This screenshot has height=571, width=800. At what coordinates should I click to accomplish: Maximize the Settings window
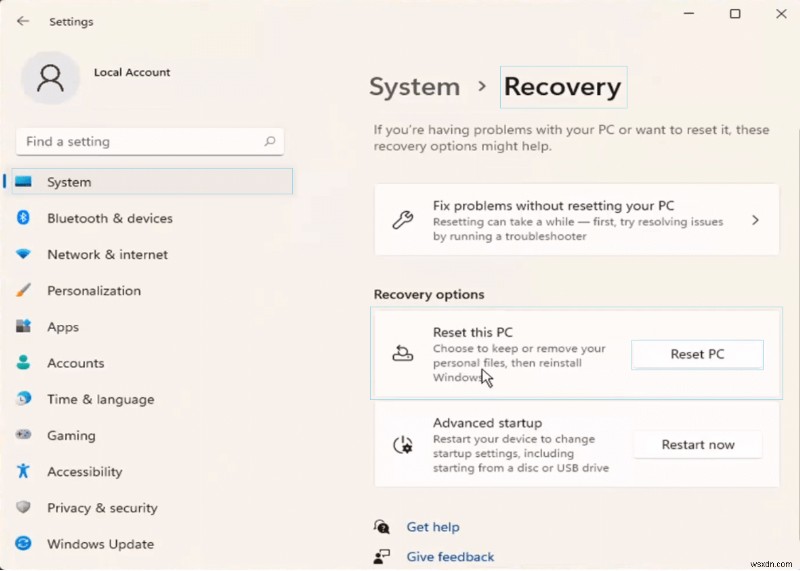tap(735, 14)
